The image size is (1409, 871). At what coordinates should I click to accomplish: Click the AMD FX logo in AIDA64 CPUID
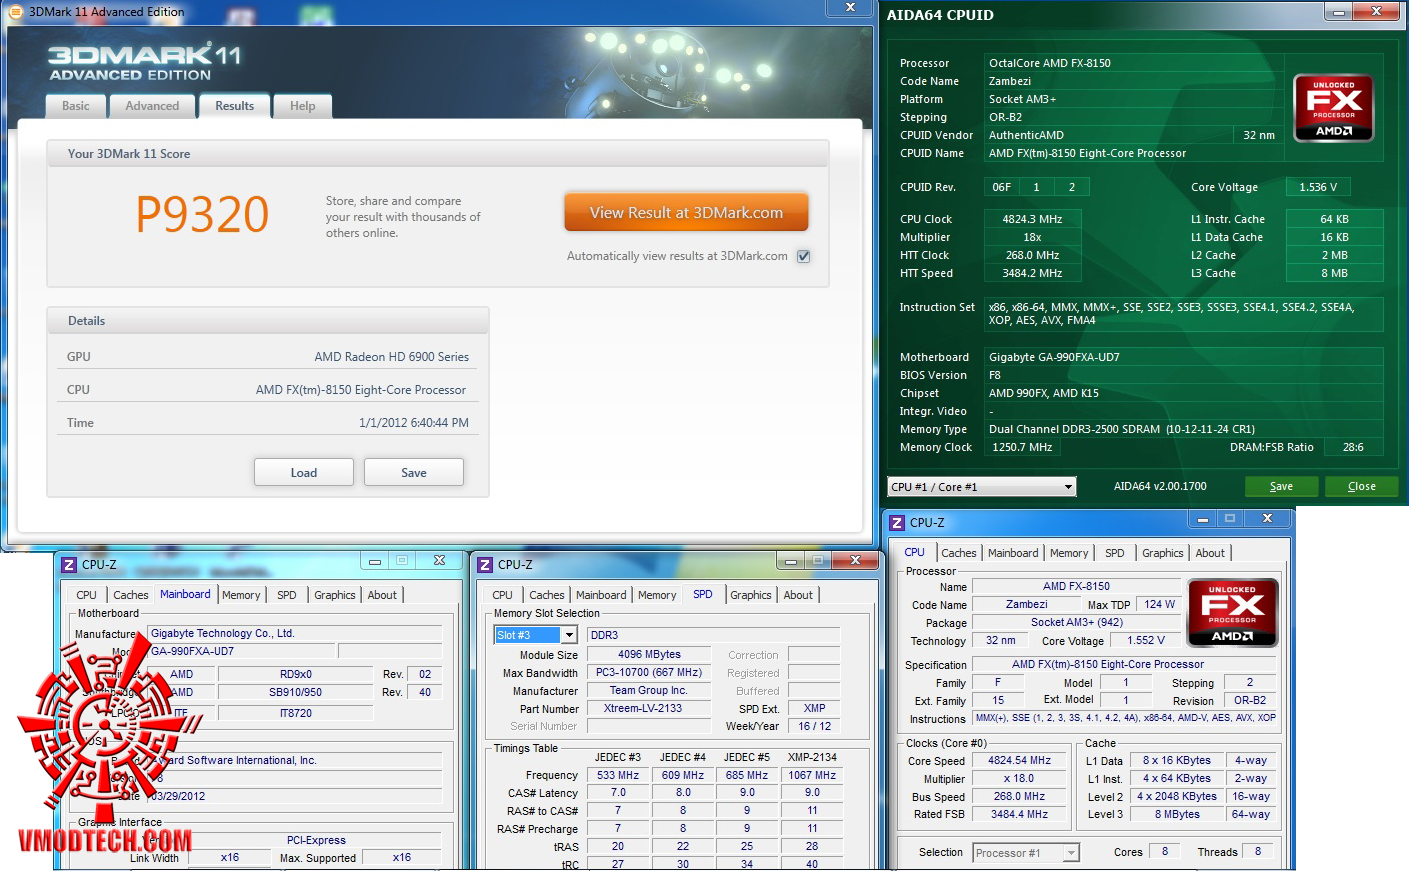pos(1333,108)
